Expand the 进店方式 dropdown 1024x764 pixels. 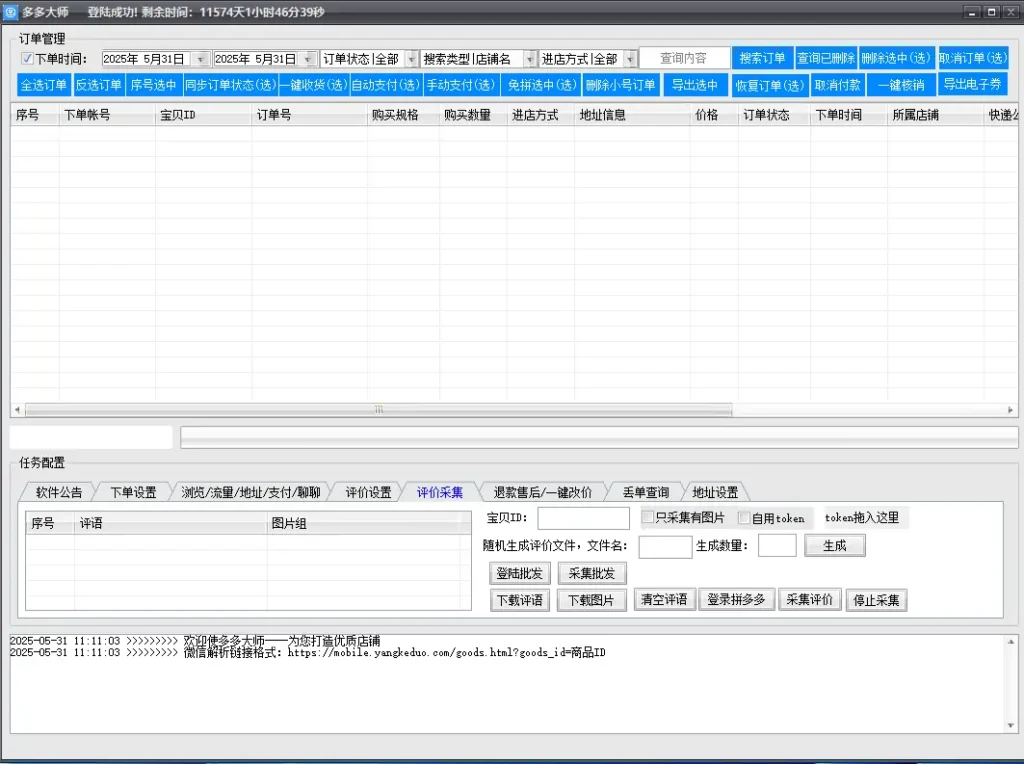[630, 59]
